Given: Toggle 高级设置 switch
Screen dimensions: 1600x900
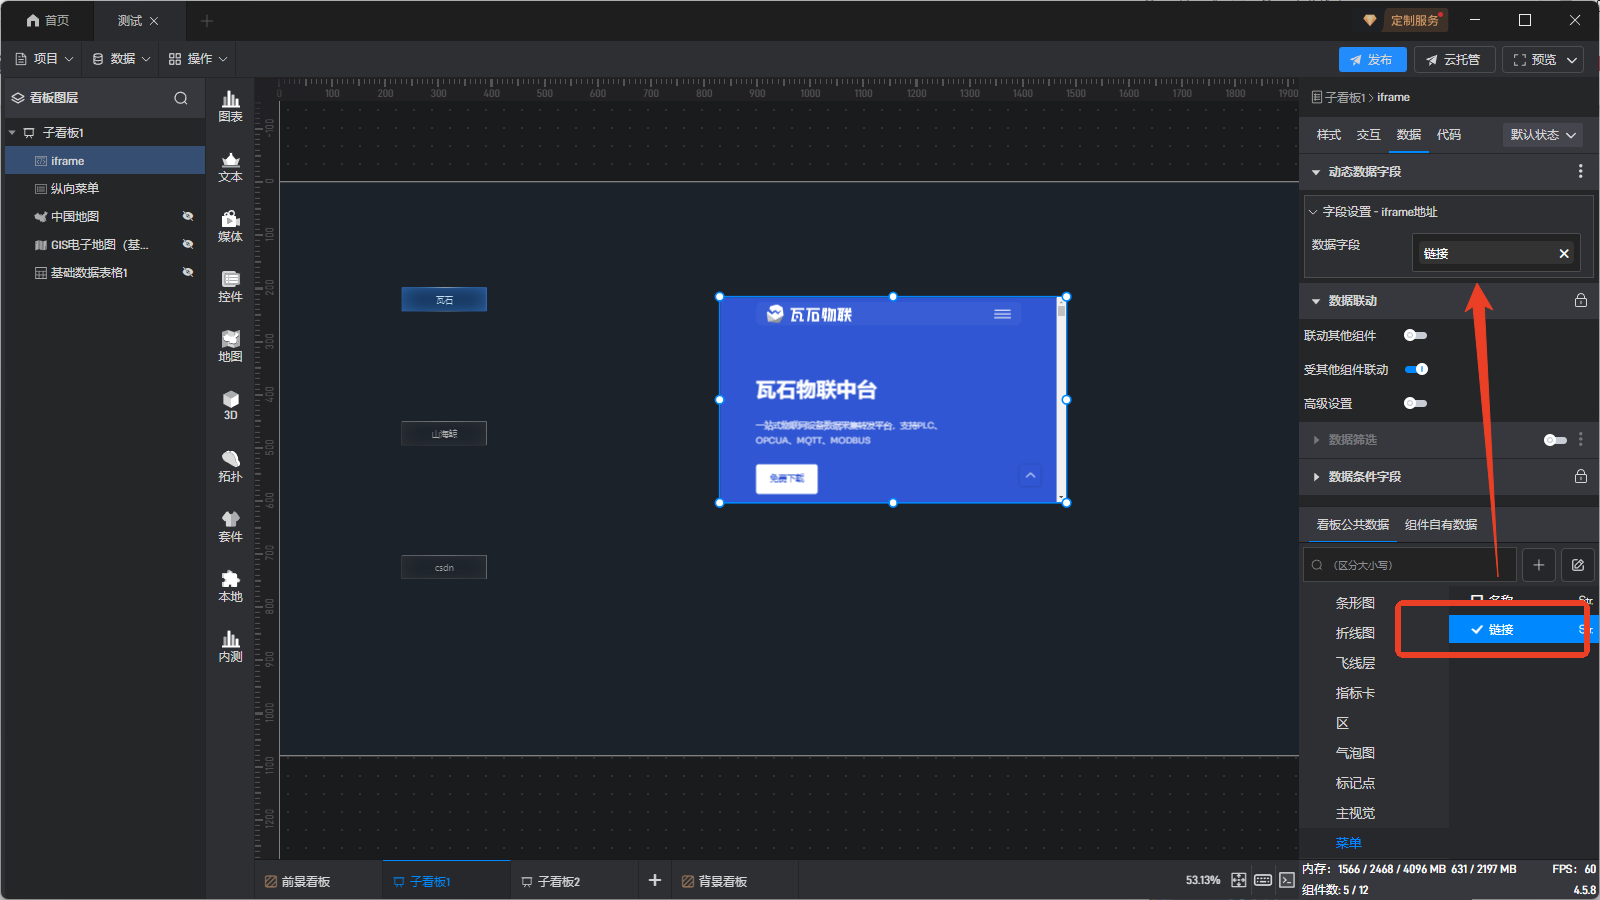Looking at the screenshot, I should 1415,403.
